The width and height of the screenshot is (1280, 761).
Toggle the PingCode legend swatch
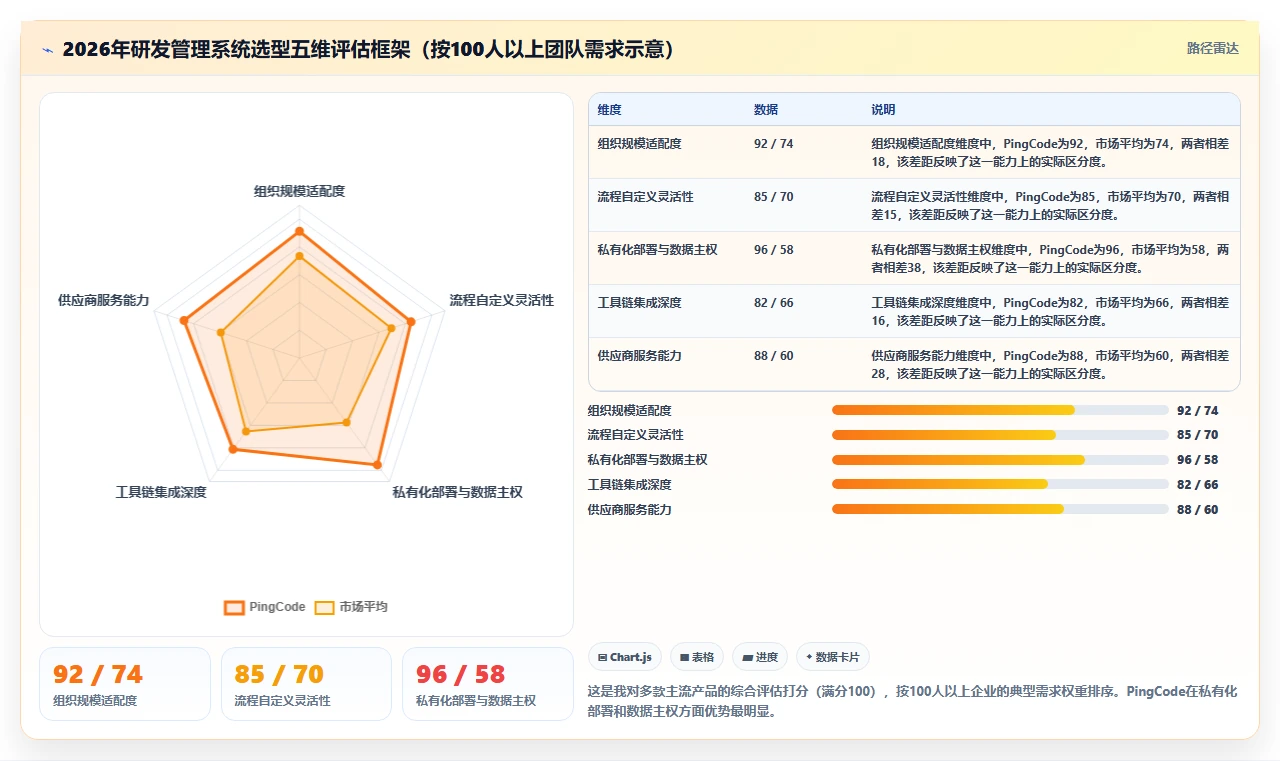pos(235,607)
